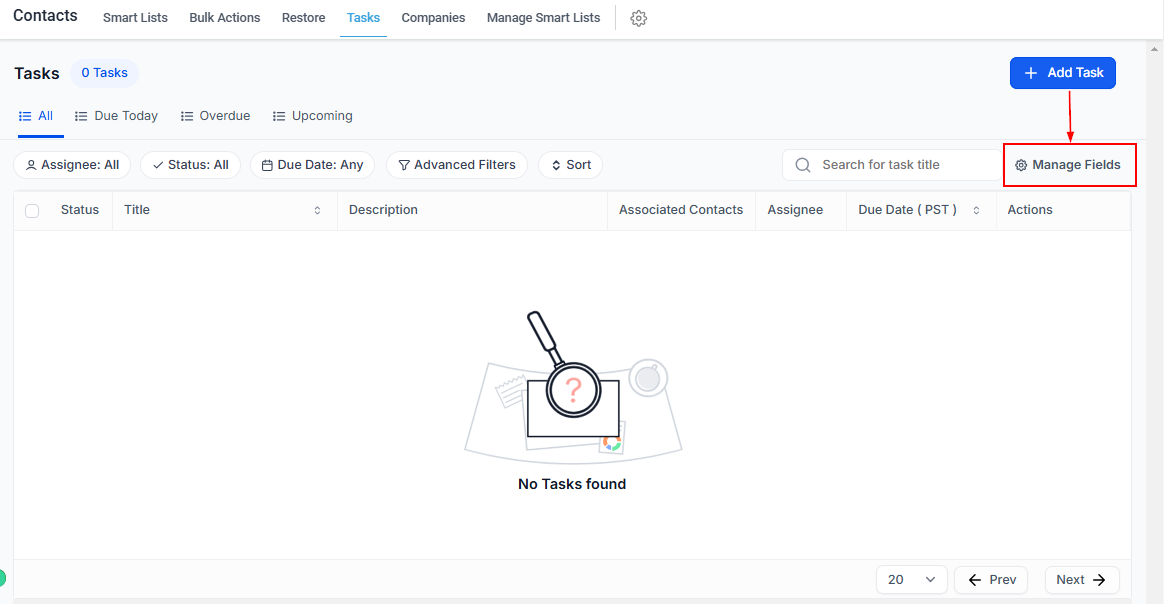The height and width of the screenshot is (604, 1164).
Task: Open Advanced Filters panel
Action: pyautogui.click(x=457, y=165)
